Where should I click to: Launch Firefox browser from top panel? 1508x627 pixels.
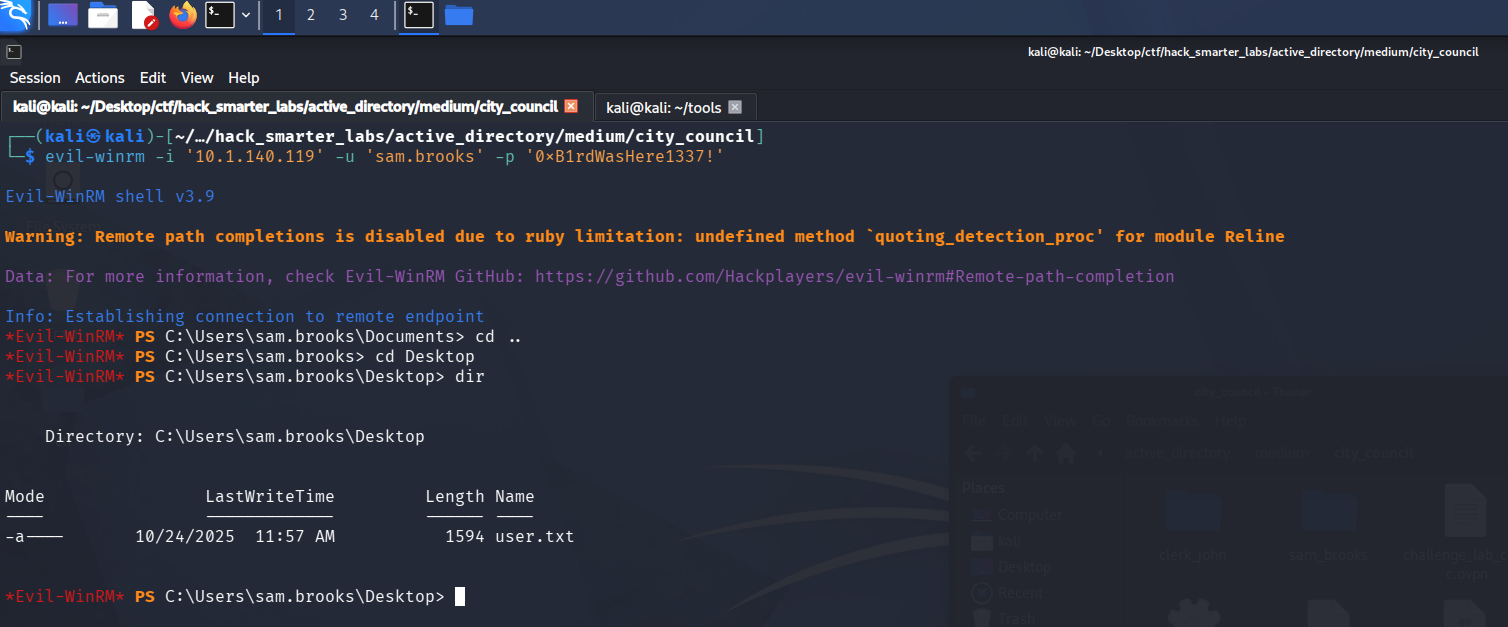pos(183,15)
